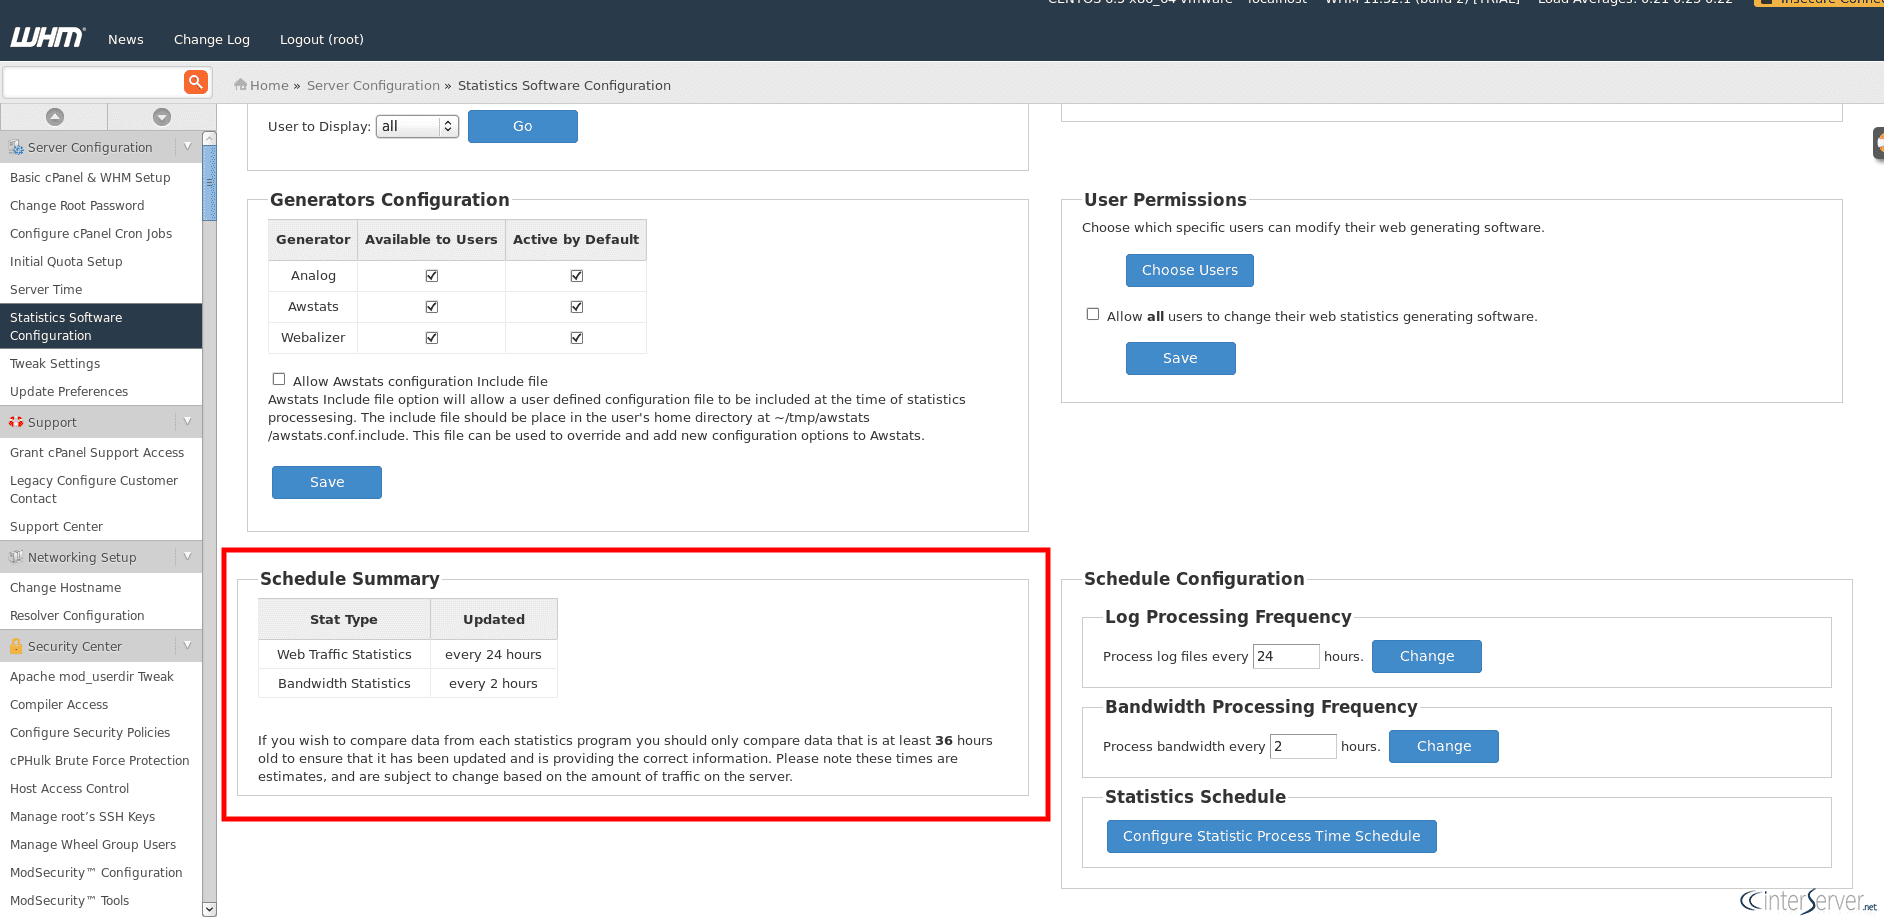Open the Change Log menu item
Screen dimensions: 1884x917
pos(212,39)
